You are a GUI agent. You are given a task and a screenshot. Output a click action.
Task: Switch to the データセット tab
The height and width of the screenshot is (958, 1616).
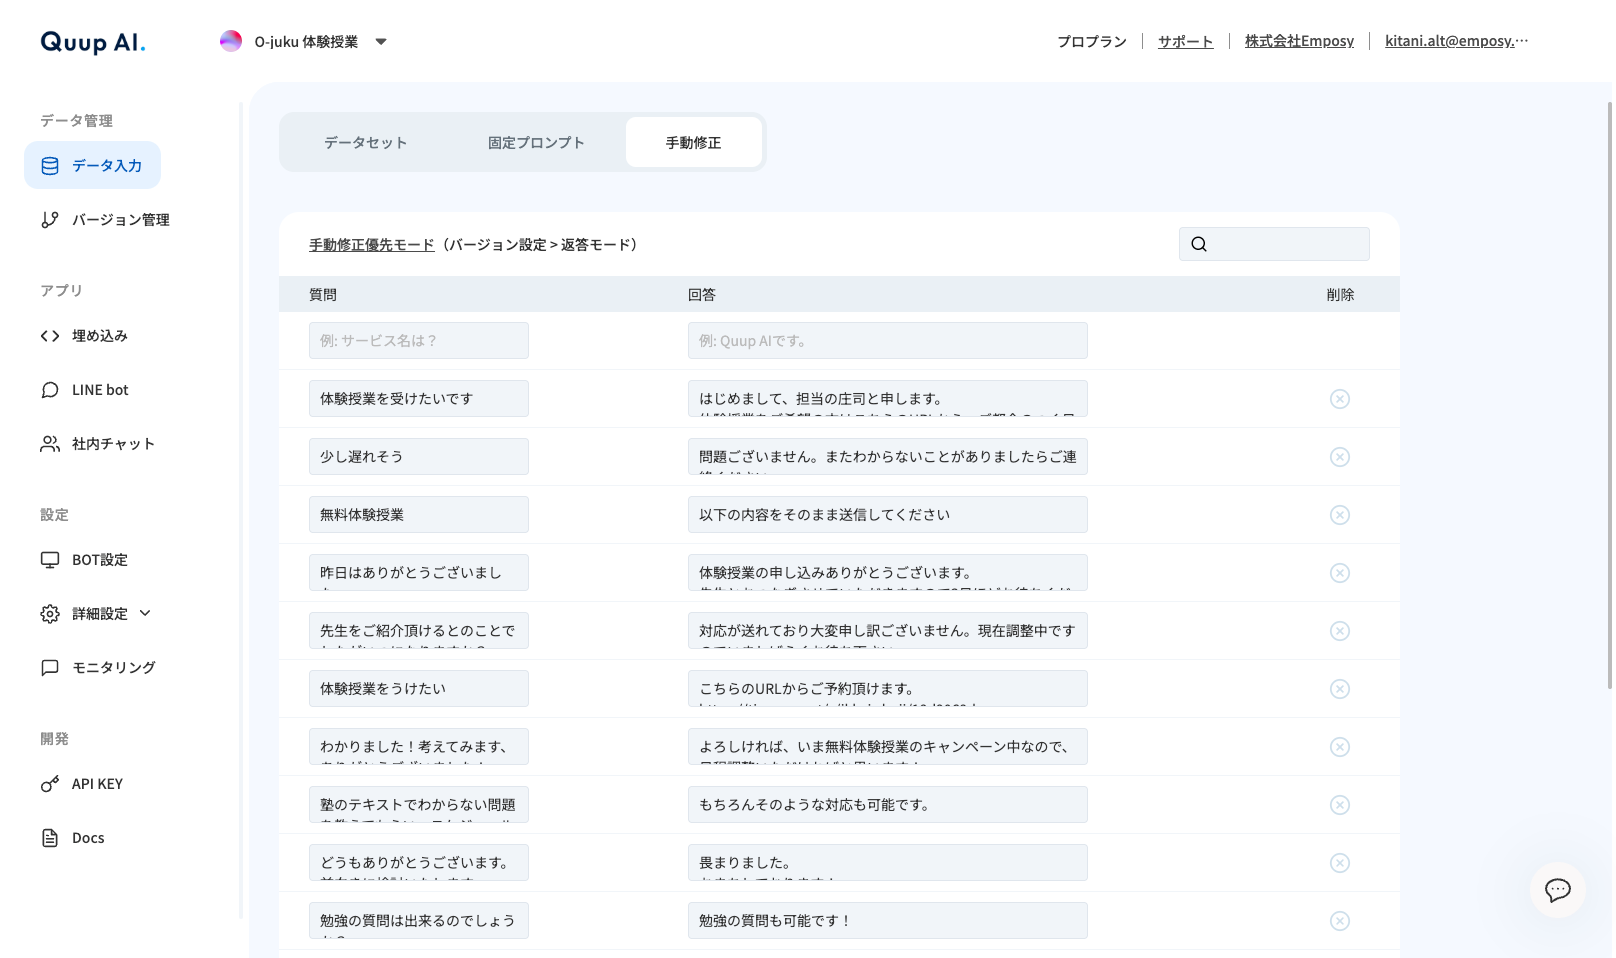click(365, 143)
